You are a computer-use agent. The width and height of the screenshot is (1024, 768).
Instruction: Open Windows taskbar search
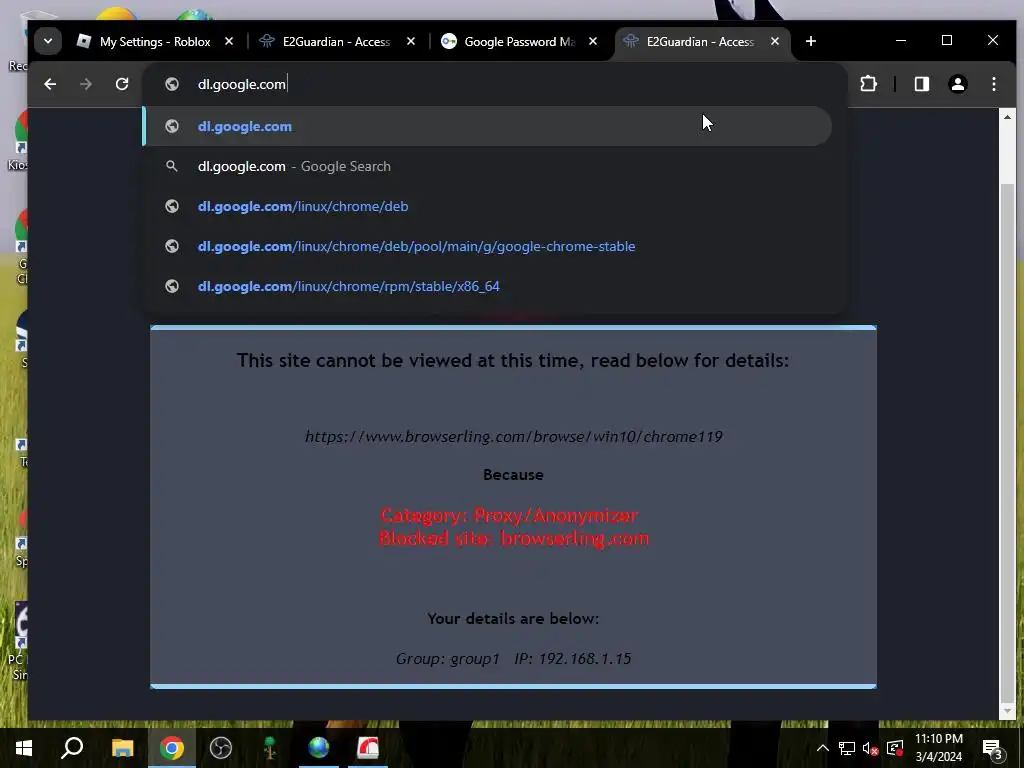[72, 748]
